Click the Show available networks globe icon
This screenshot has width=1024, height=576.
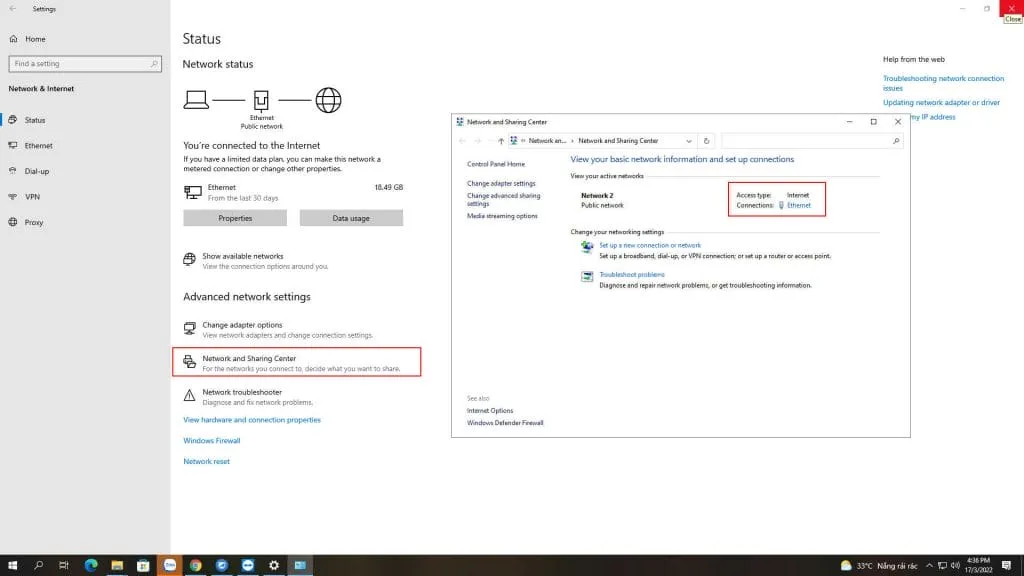[x=190, y=260]
